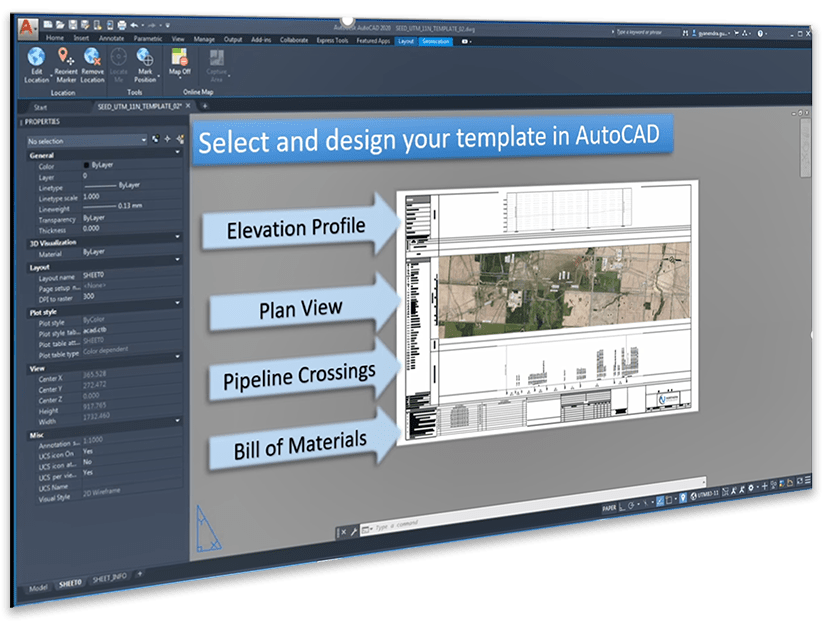Click the Linetype scale value 1.000

click(x=91, y=196)
